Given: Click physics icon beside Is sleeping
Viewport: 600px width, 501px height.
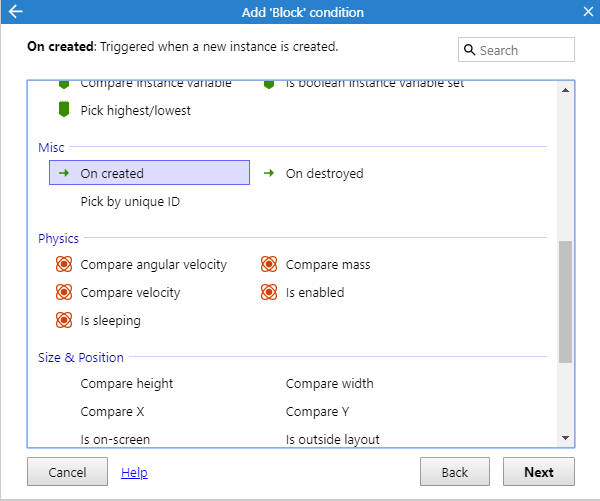Looking at the screenshot, I should tap(64, 321).
